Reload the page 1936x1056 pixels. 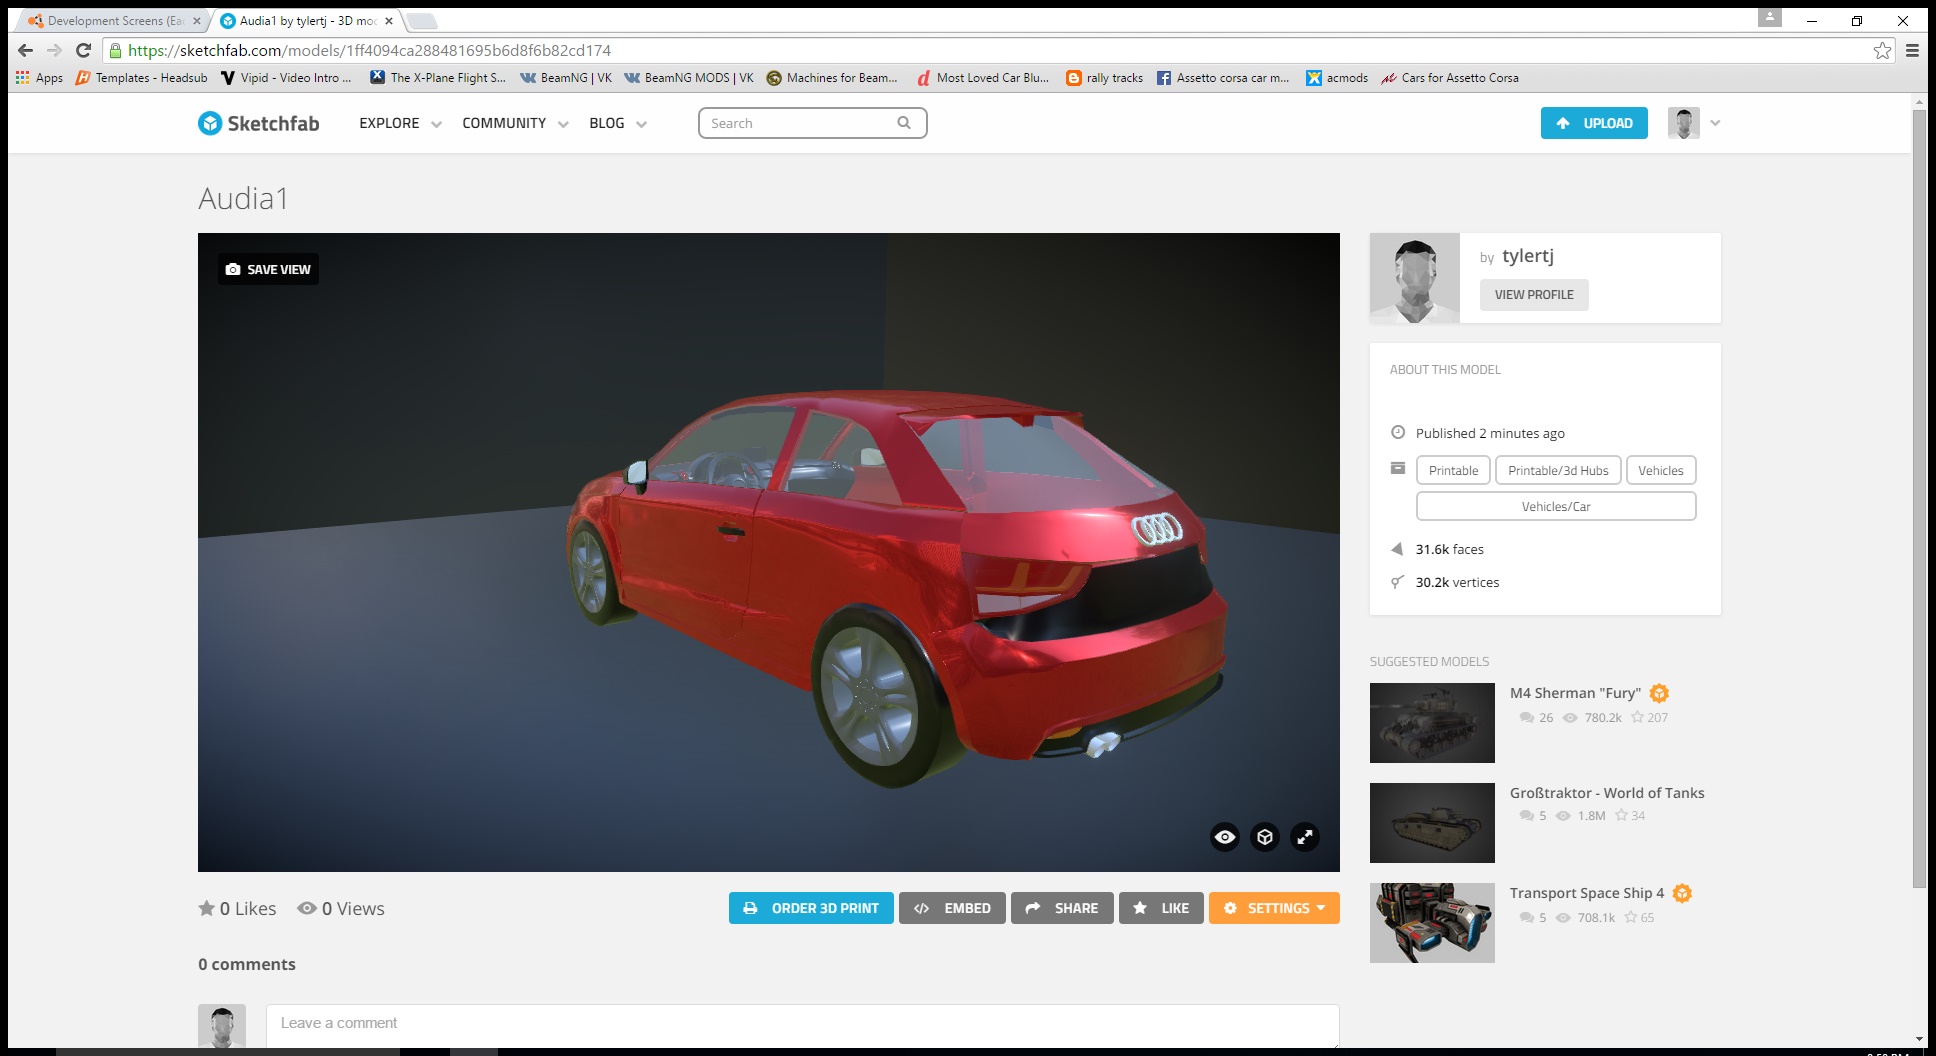(84, 50)
